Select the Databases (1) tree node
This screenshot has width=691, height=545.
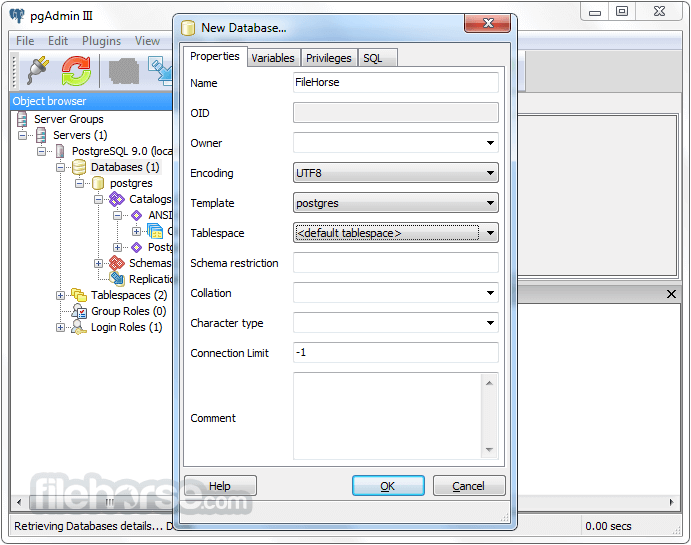(124, 167)
